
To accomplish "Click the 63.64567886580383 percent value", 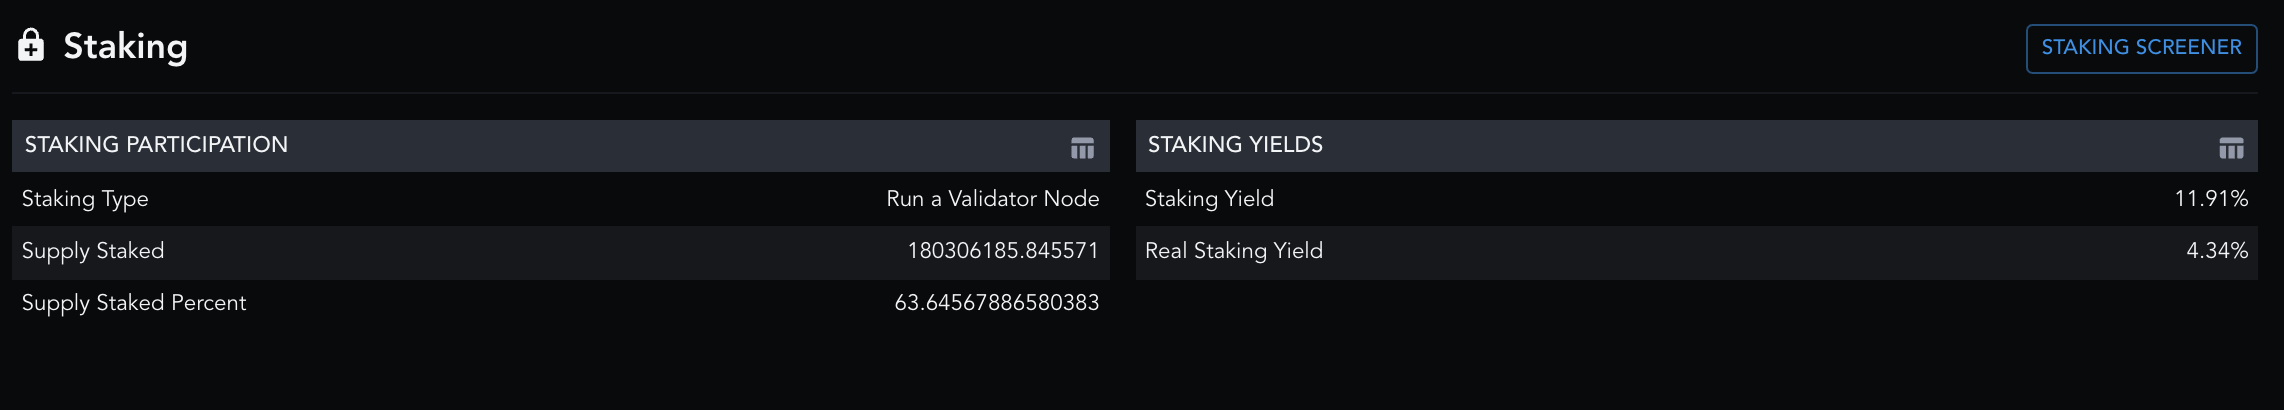I will click(996, 303).
